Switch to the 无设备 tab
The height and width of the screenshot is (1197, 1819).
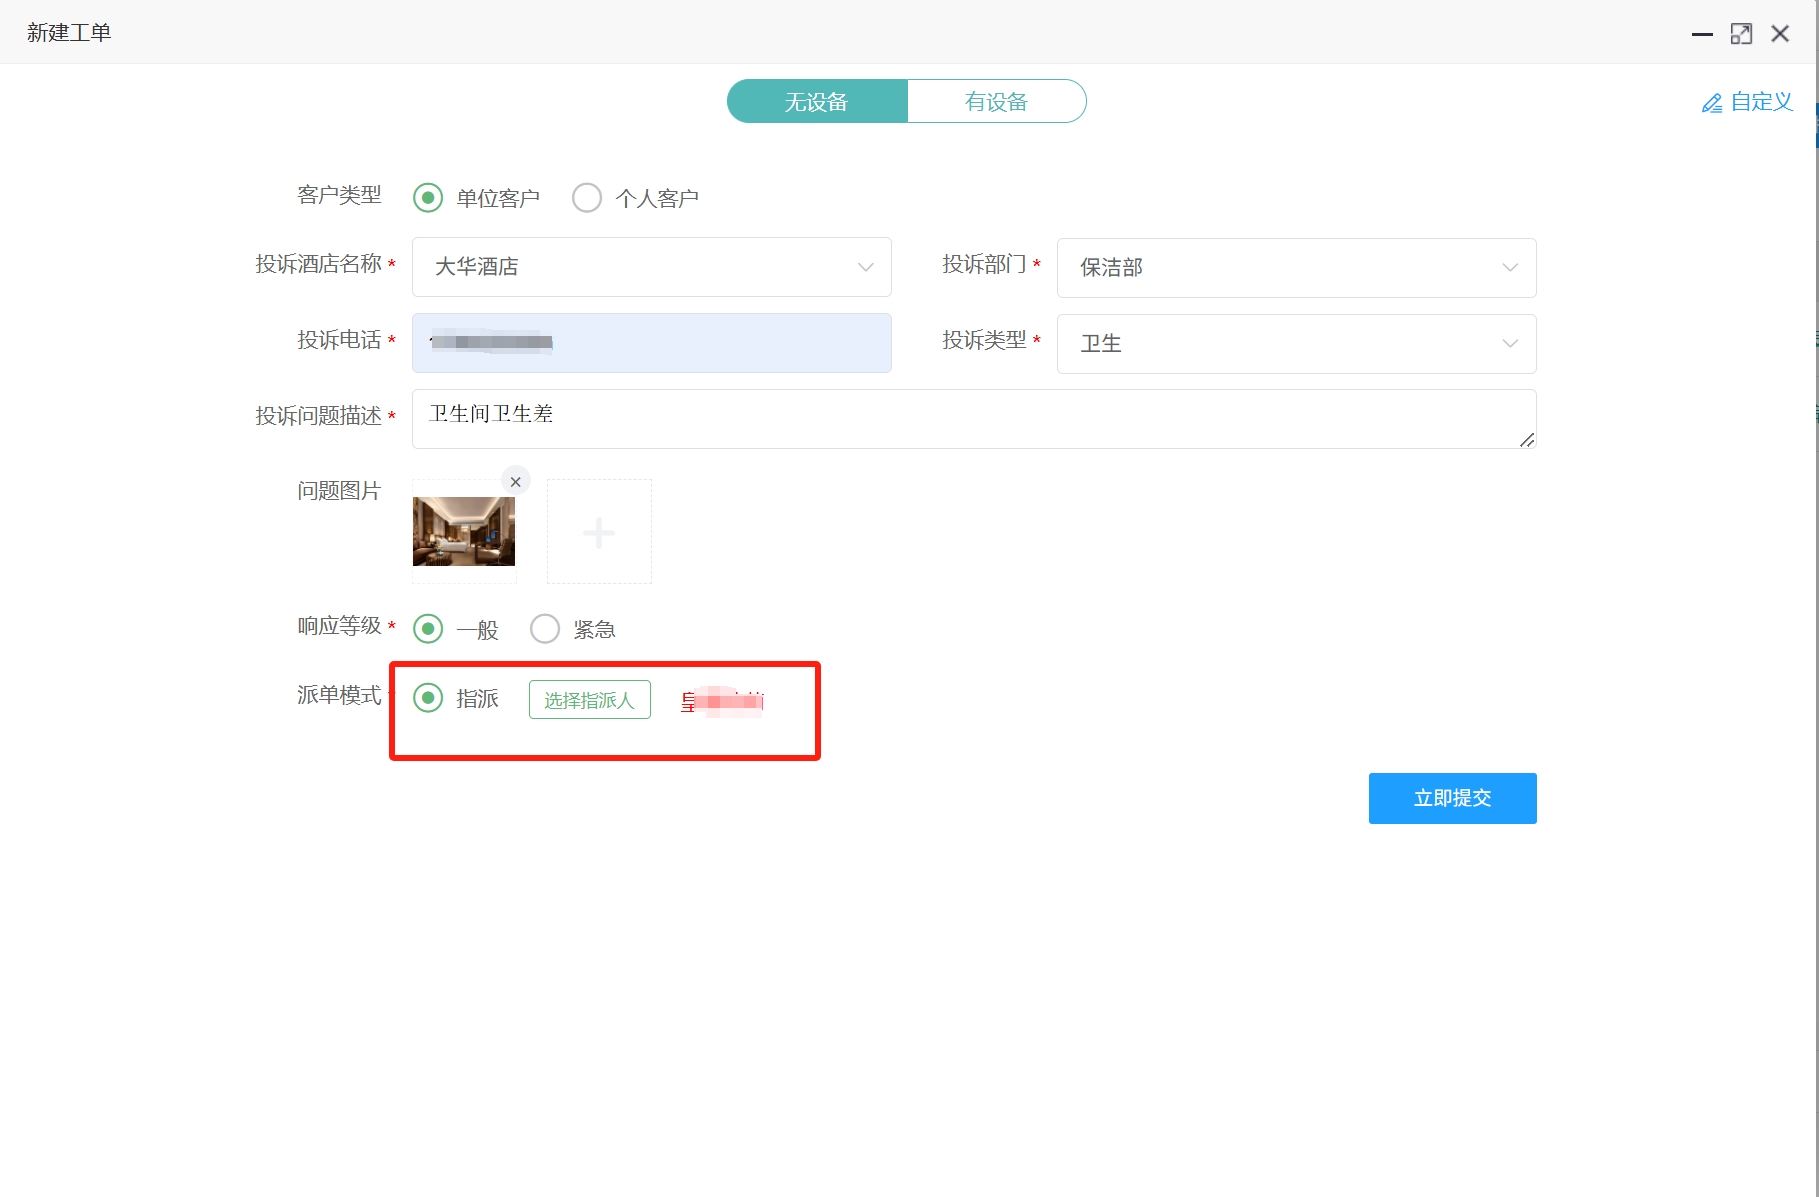(817, 102)
